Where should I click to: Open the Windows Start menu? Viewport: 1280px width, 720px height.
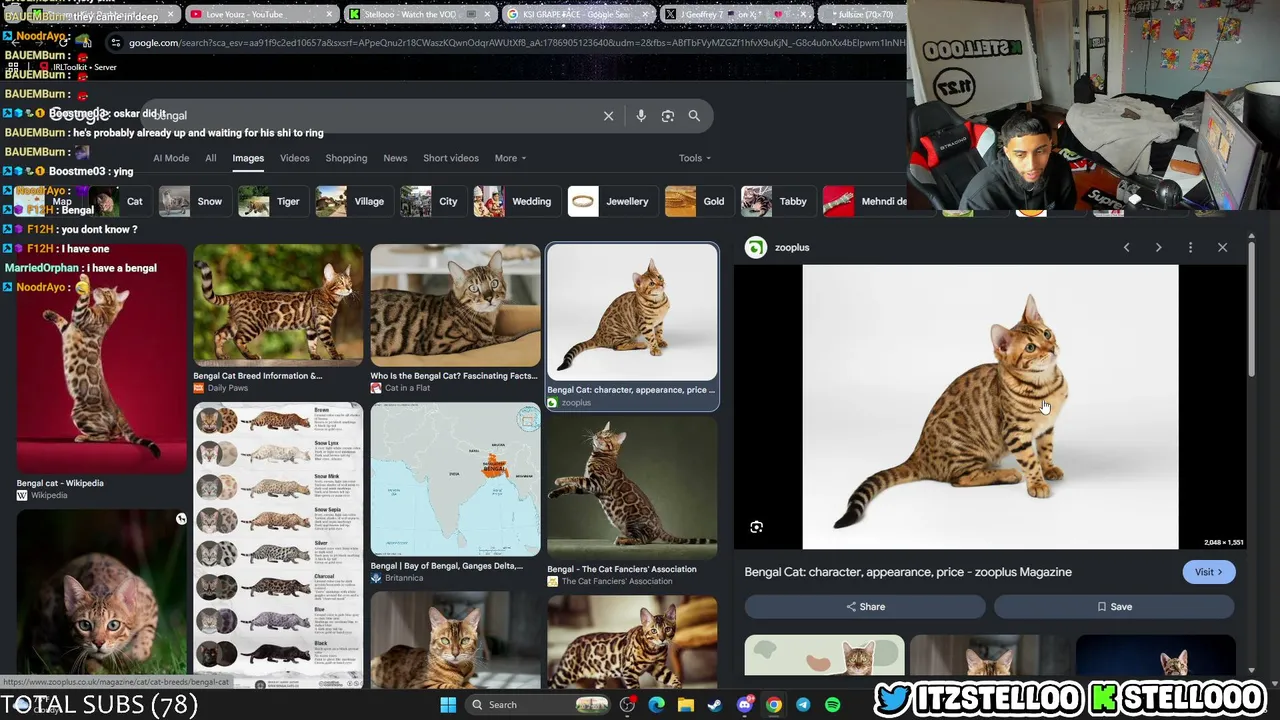[448, 705]
